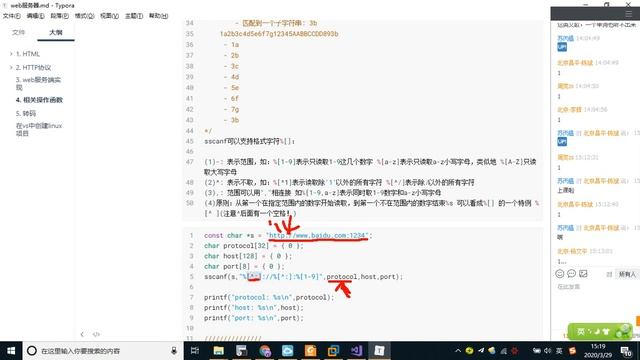Open the emoji picker in chat
This screenshot has height=360, width=640.
coord(560,274)
